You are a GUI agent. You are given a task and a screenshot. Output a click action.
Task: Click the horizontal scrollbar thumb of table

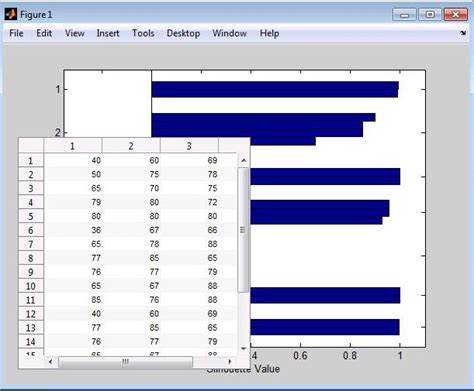[125, 362]
